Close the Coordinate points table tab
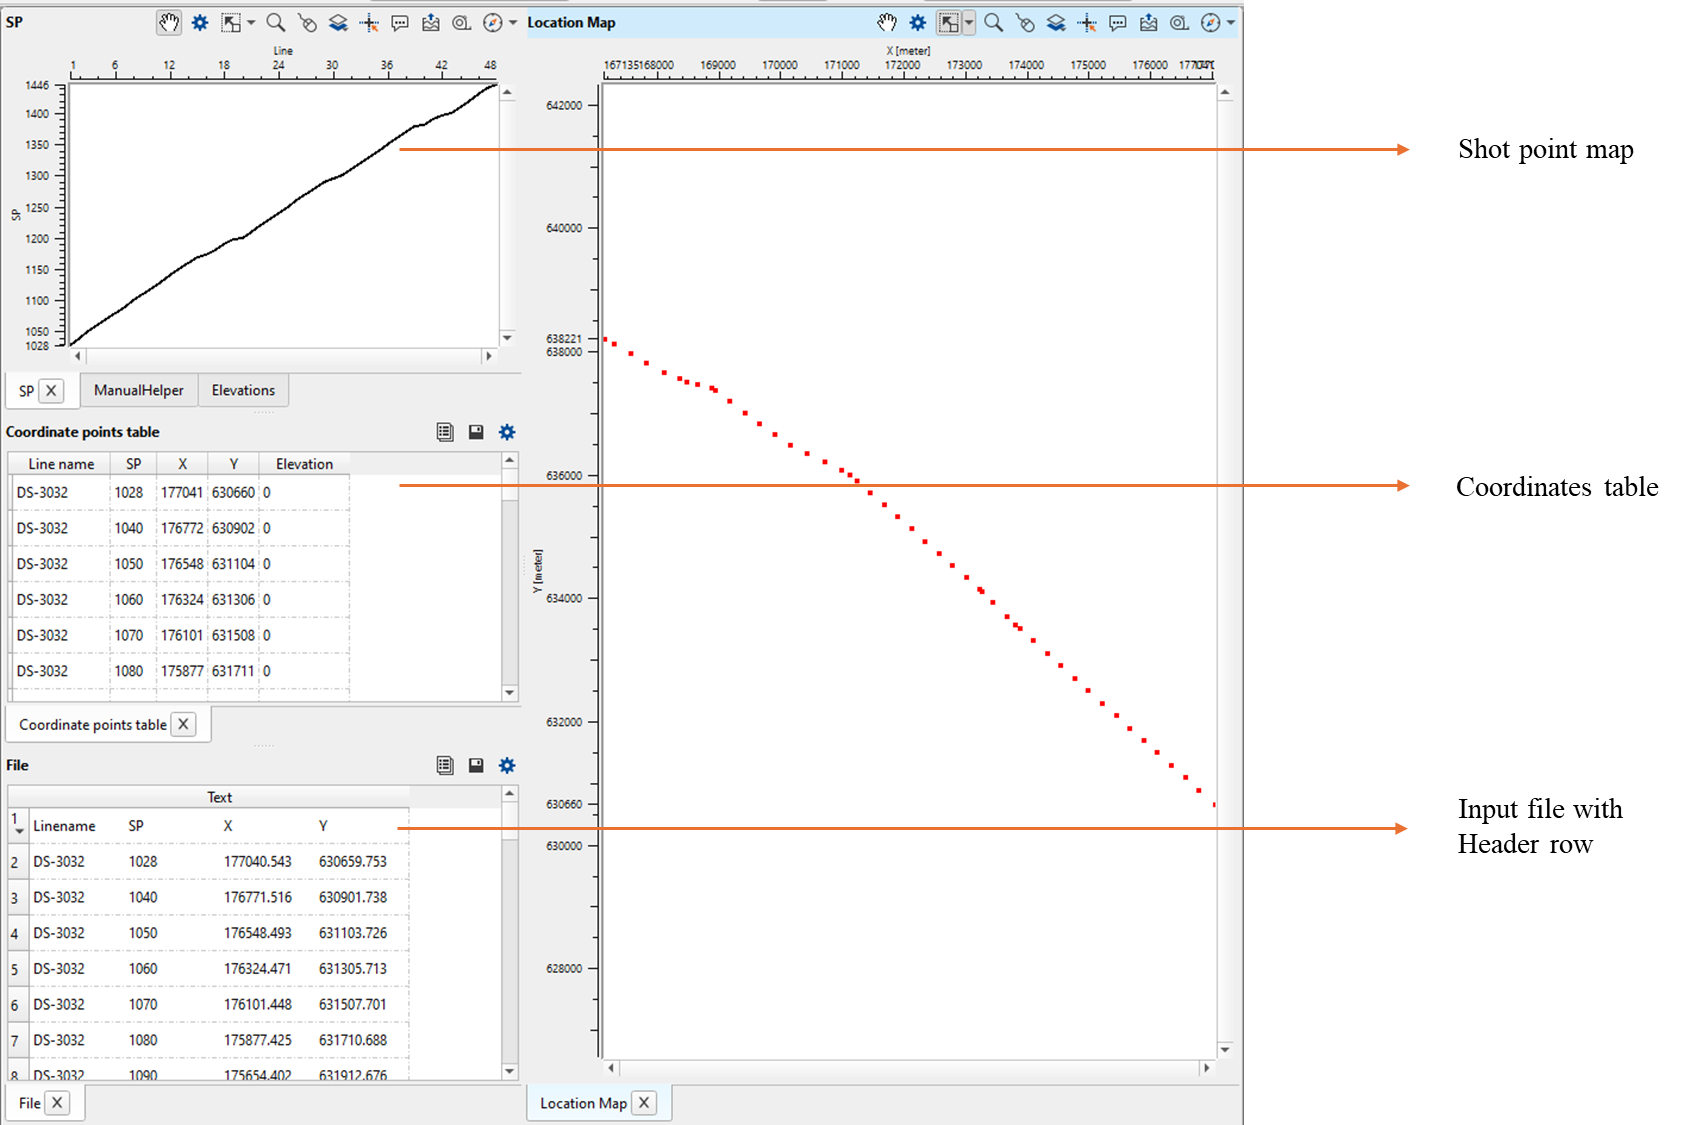 183,724
